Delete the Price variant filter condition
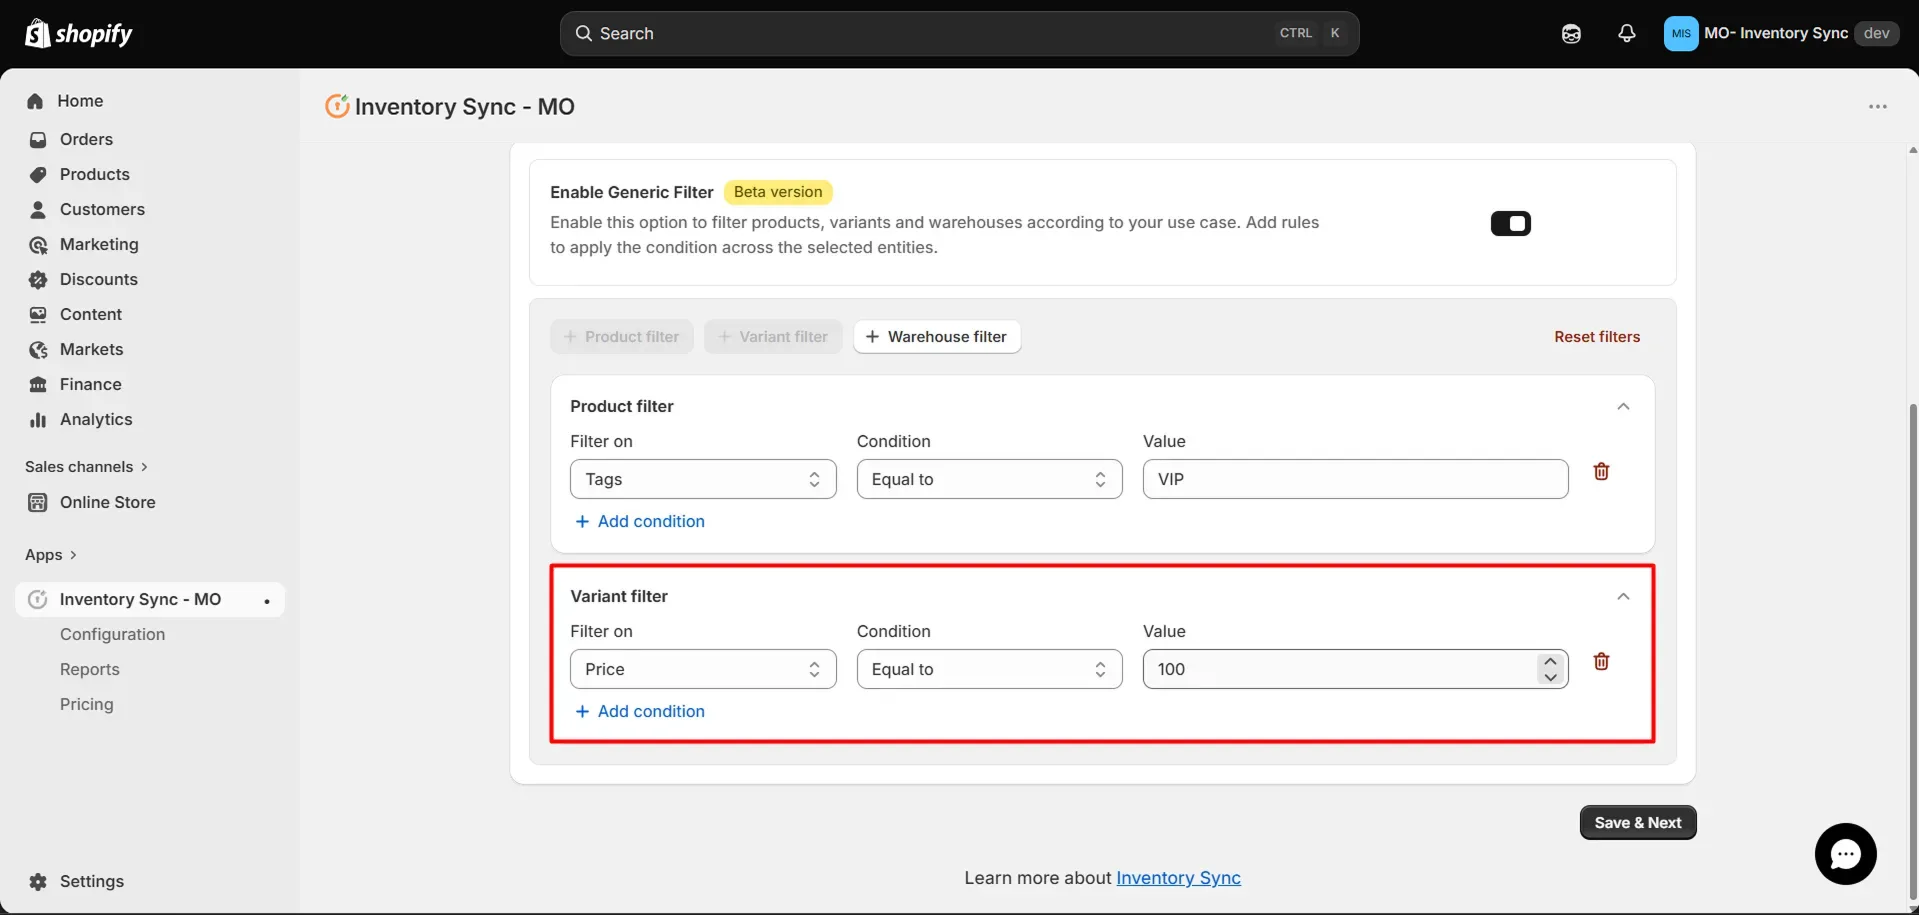1919x915 pixels. [x=1601, y=661]
